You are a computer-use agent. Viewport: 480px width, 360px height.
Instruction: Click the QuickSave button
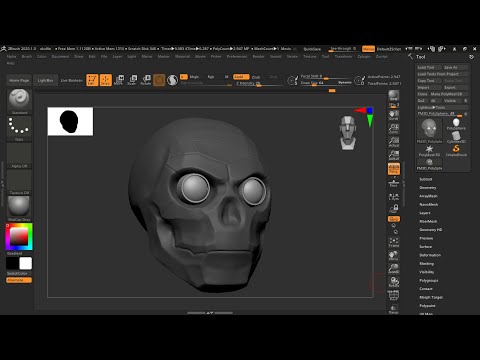[x=312, y=49]
